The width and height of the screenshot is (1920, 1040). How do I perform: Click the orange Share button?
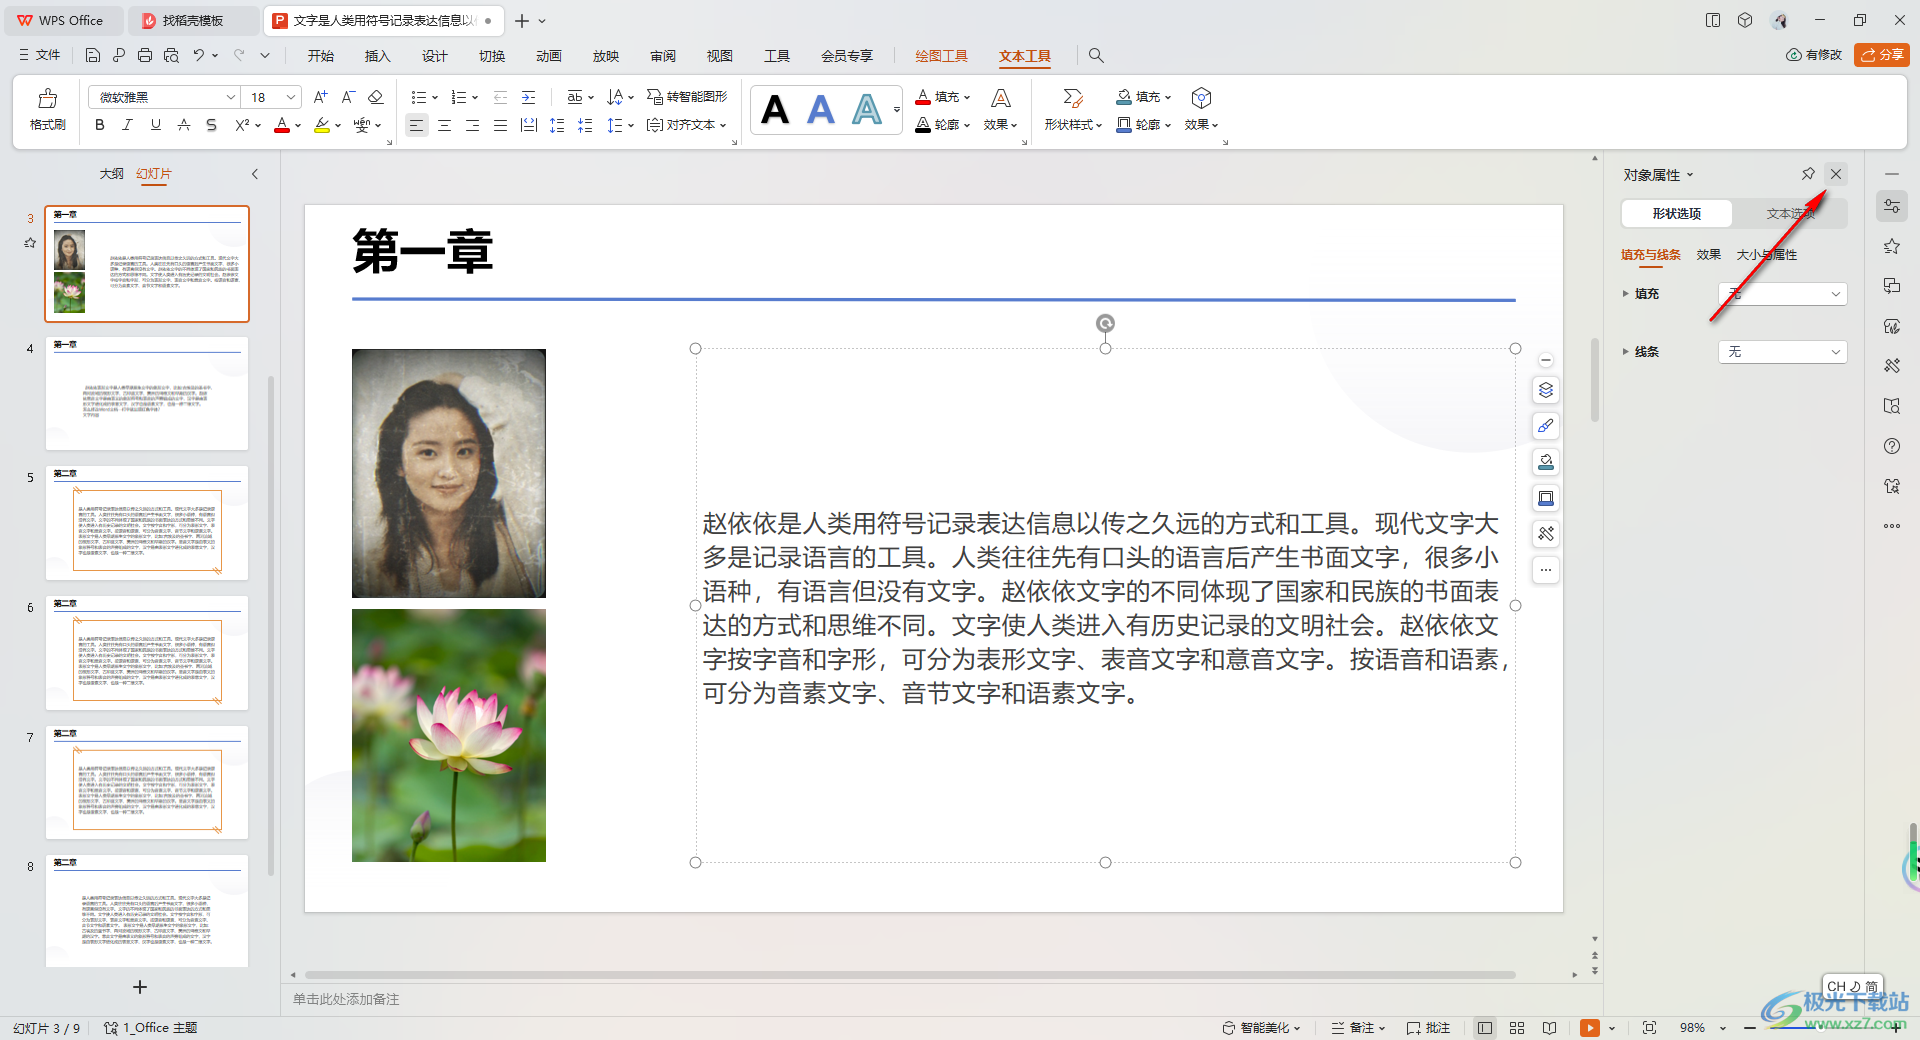(1882, 55)
